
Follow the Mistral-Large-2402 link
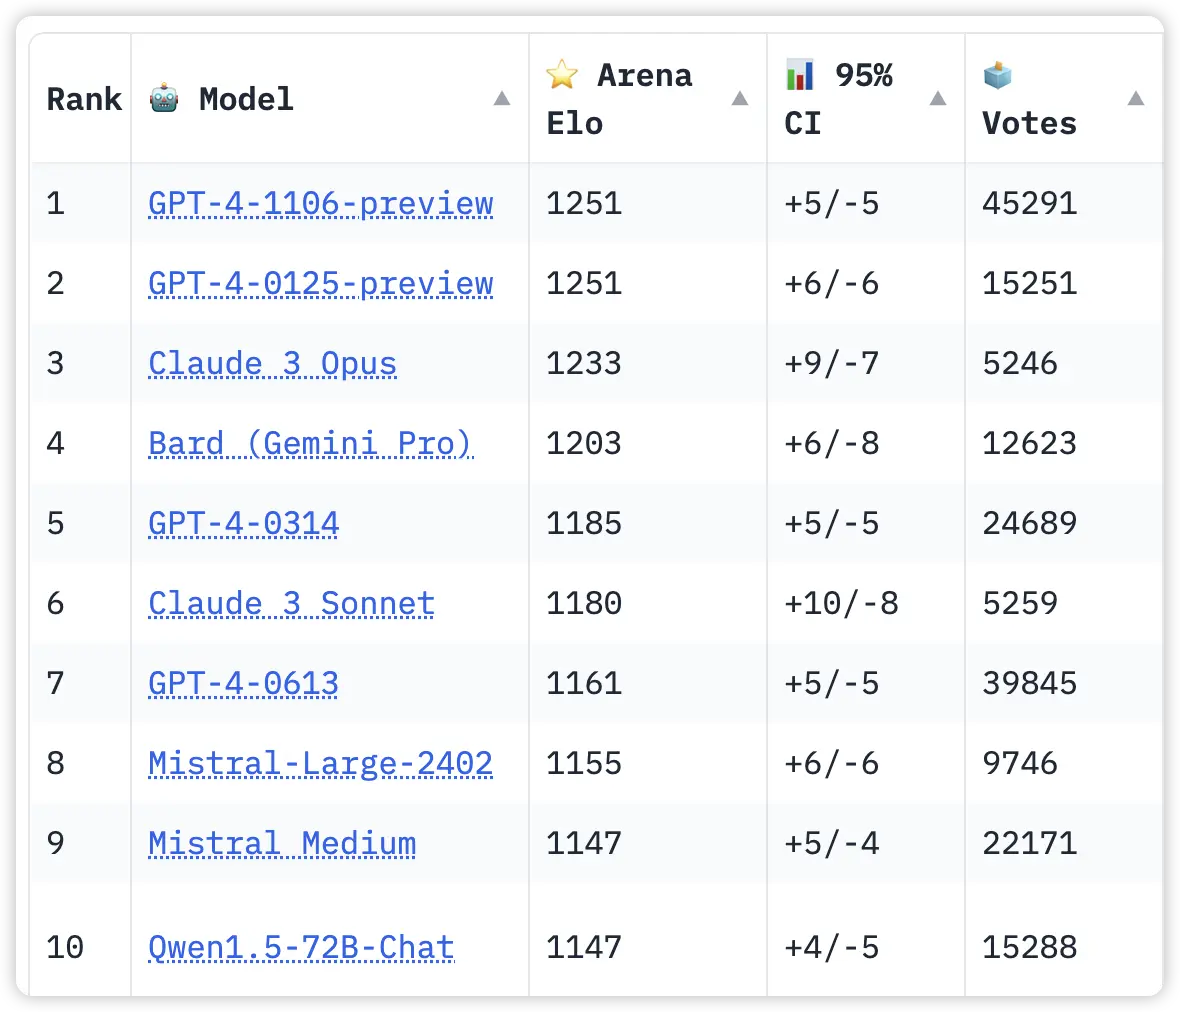pyautogui.click(x=321, y=763)
